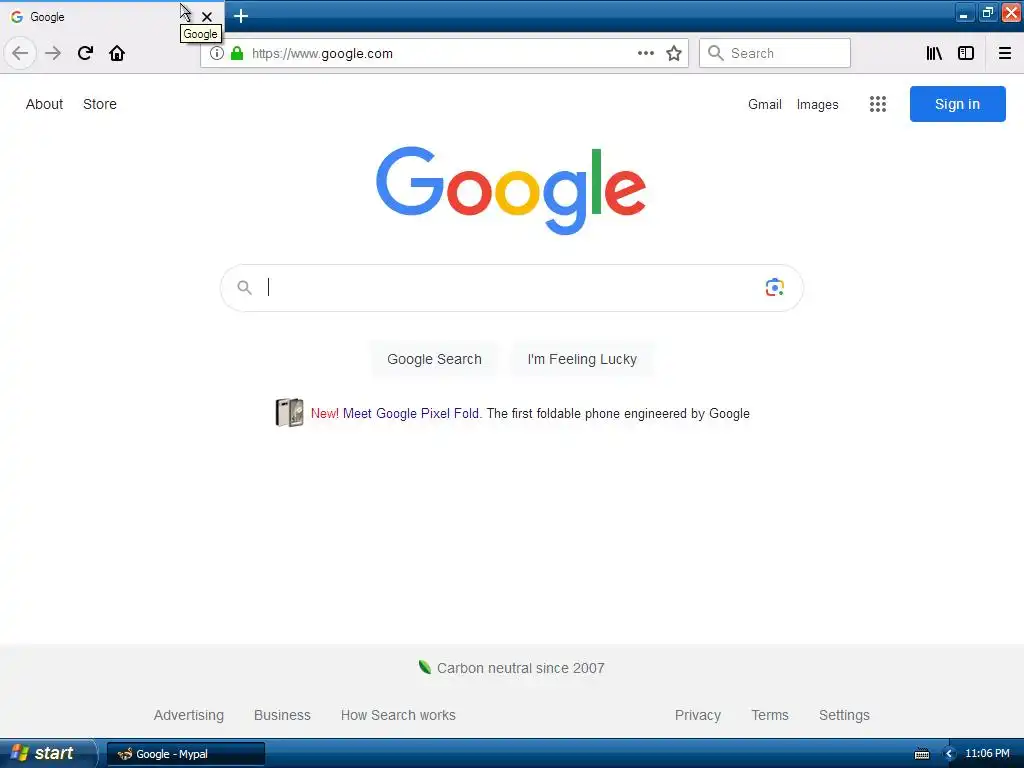Viewport: 1024px width, 768px height.
Task: Follow the Meet Google Pixel Fold link
Action: pos(411,413)
